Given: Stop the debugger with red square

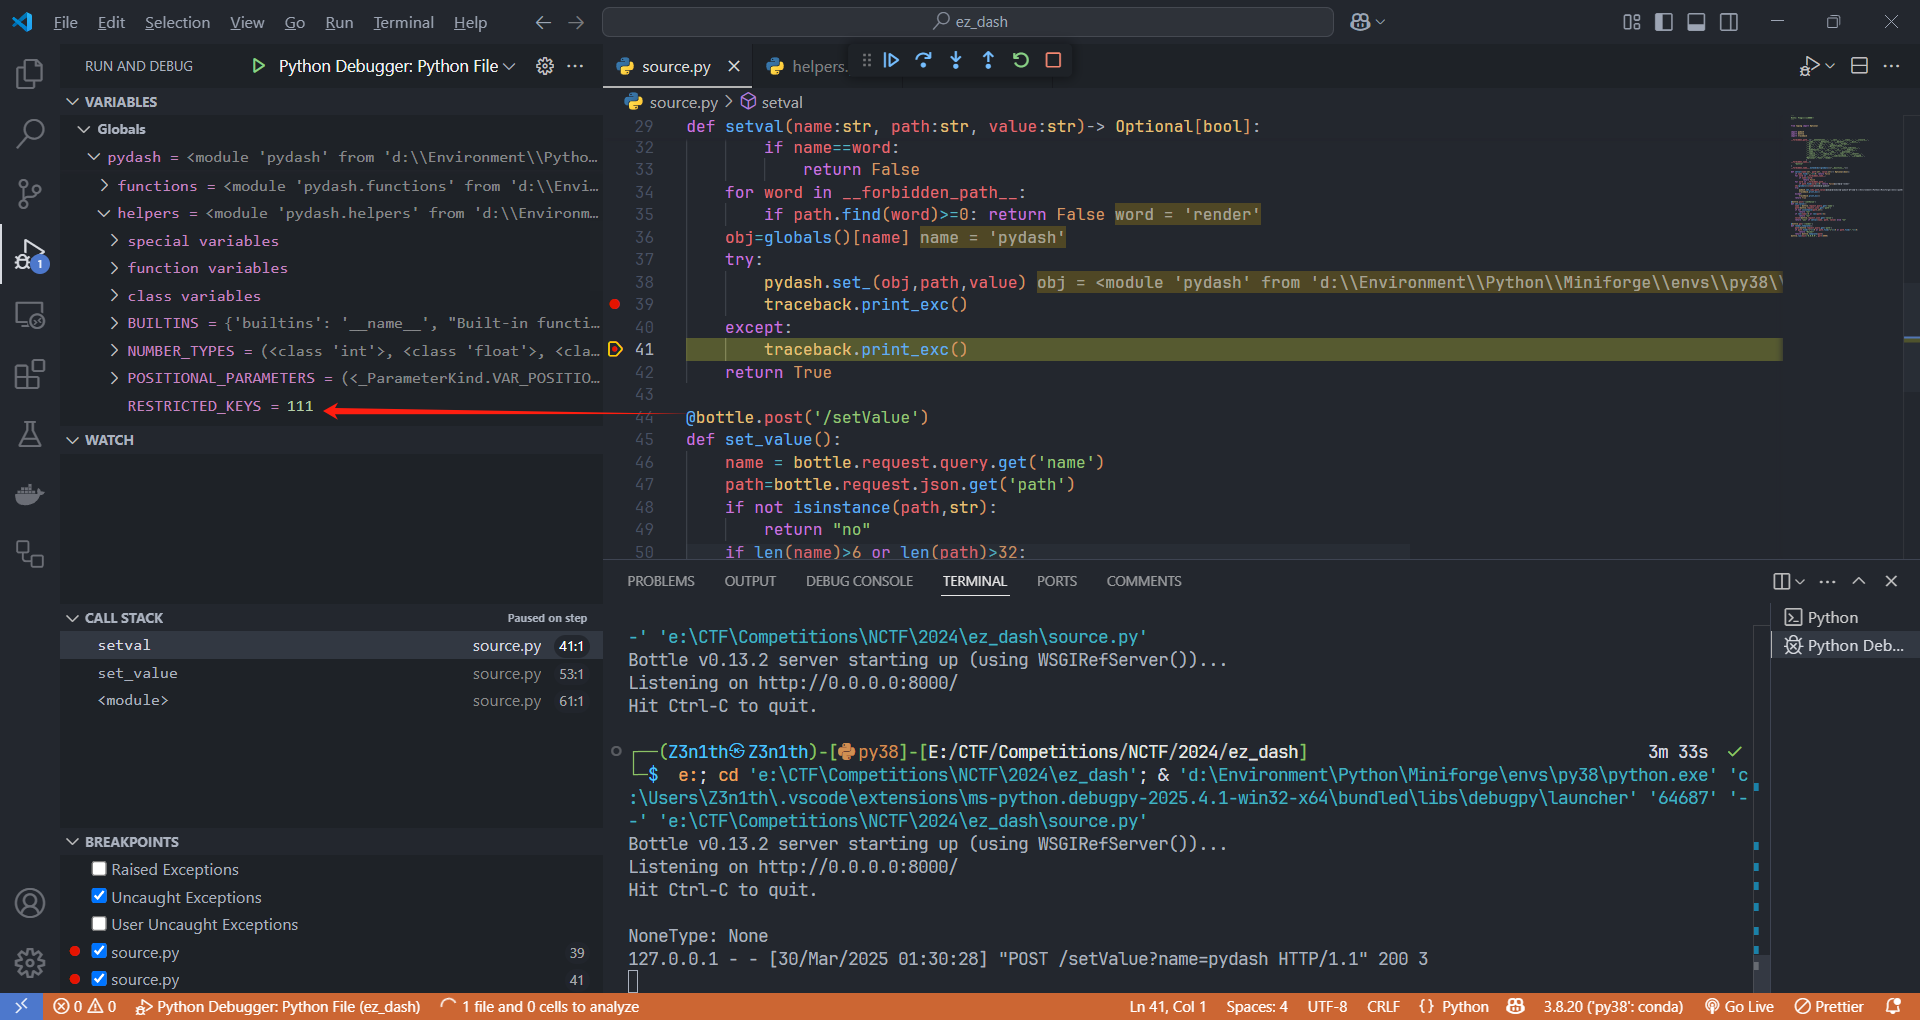Looking at the screenshot, I should click(x=1053, y=61).
